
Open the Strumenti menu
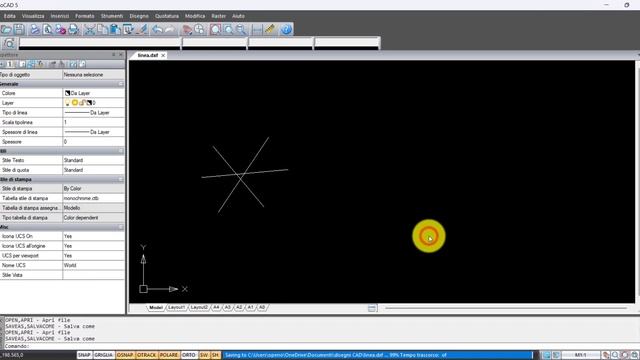coord(112,16)
